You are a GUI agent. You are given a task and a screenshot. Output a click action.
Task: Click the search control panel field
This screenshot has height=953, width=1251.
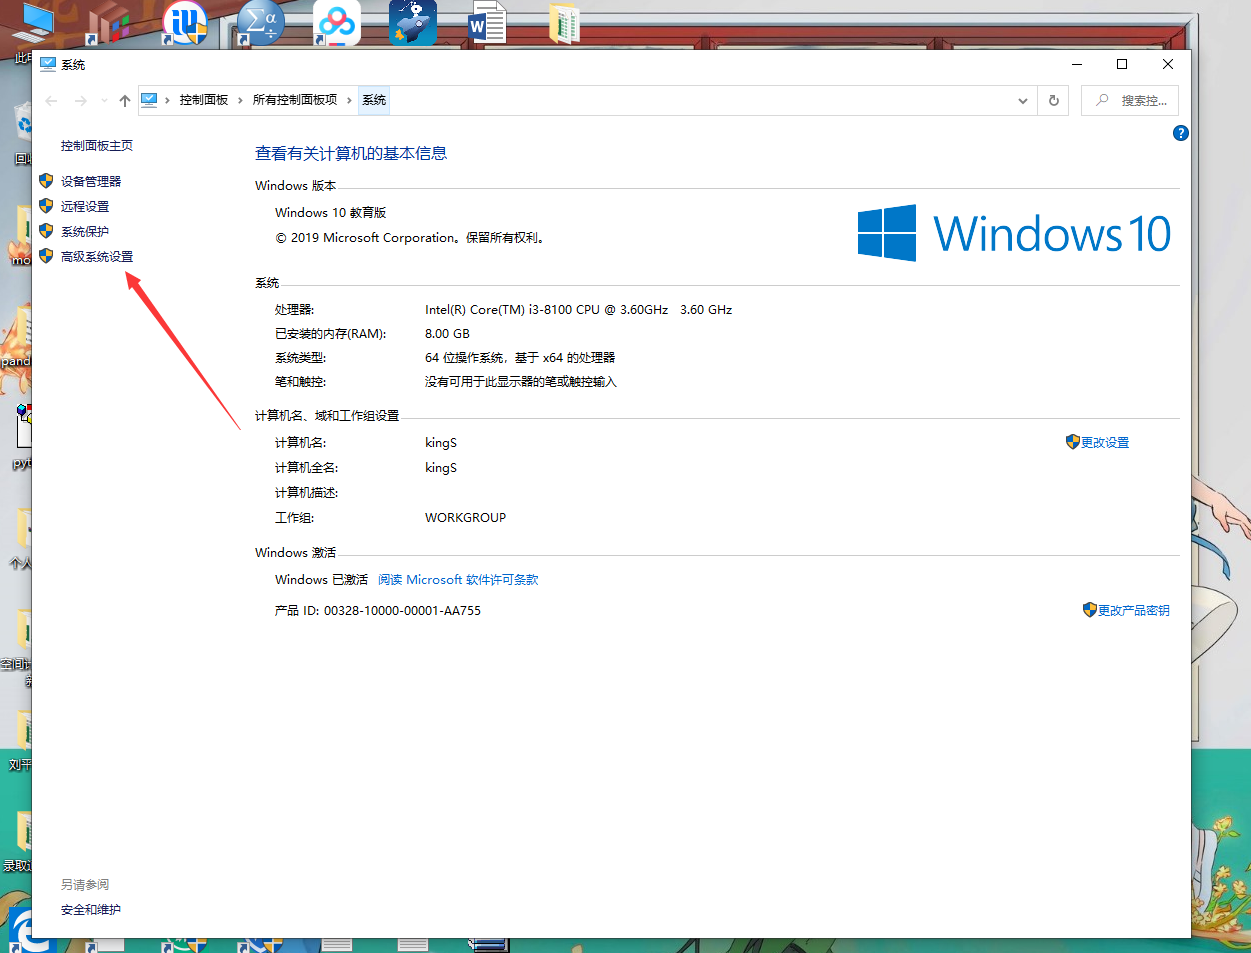point(1130,101)
